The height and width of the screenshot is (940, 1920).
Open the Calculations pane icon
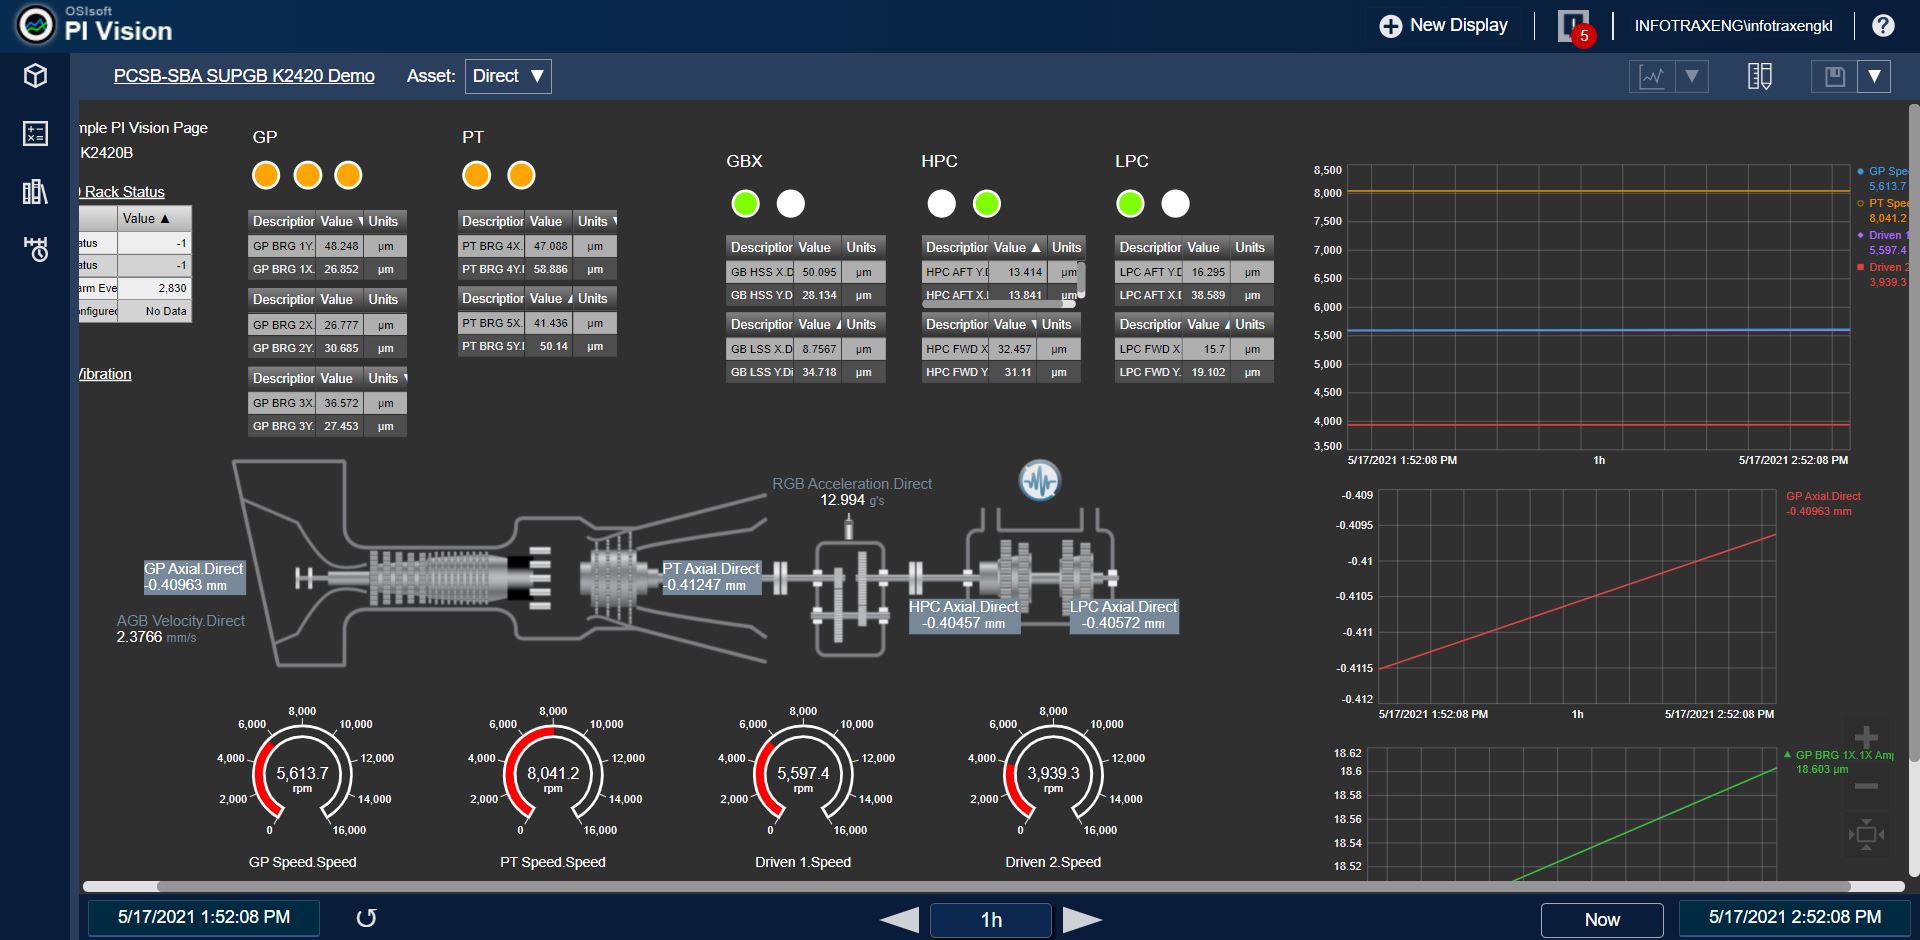(x=36, y=133)
